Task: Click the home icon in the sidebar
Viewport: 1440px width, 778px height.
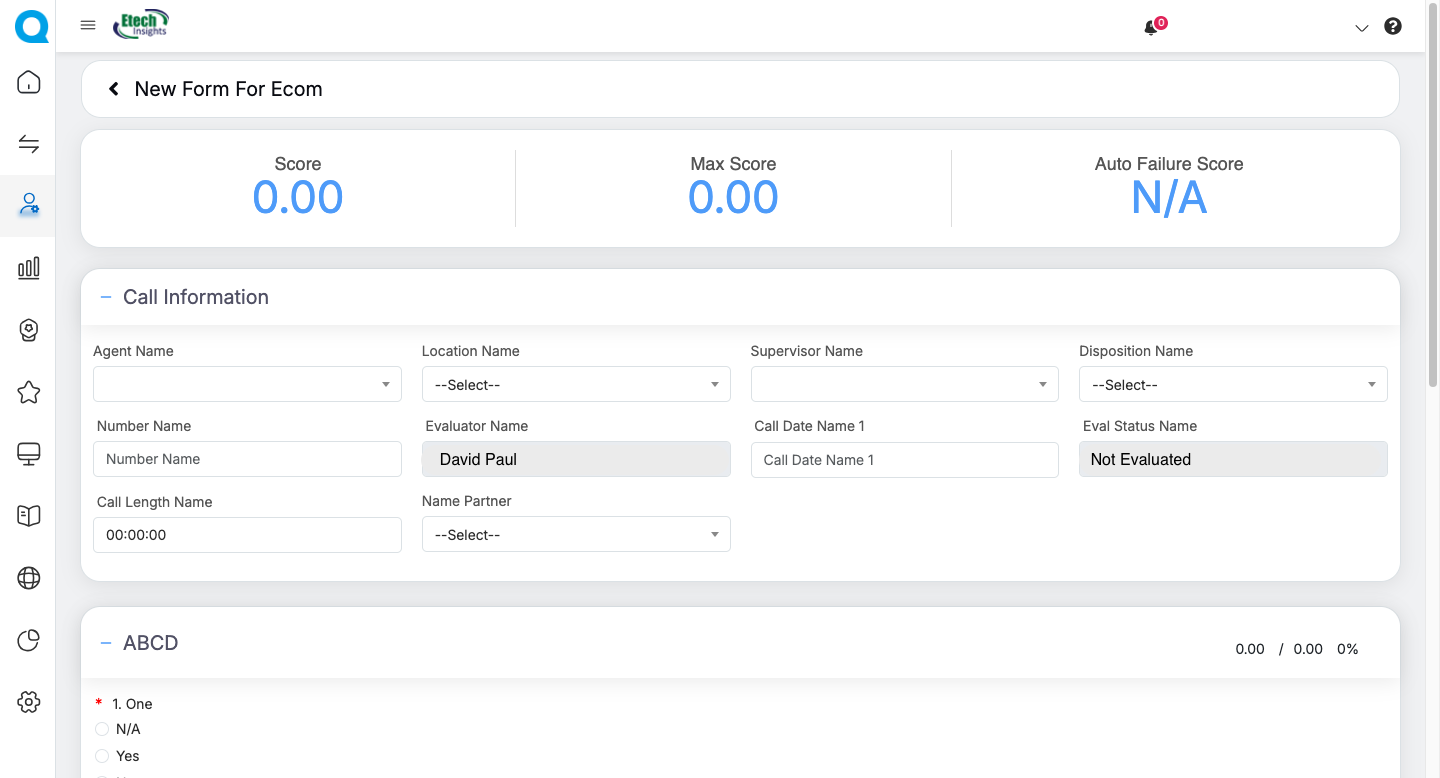Action: point(29,82)
